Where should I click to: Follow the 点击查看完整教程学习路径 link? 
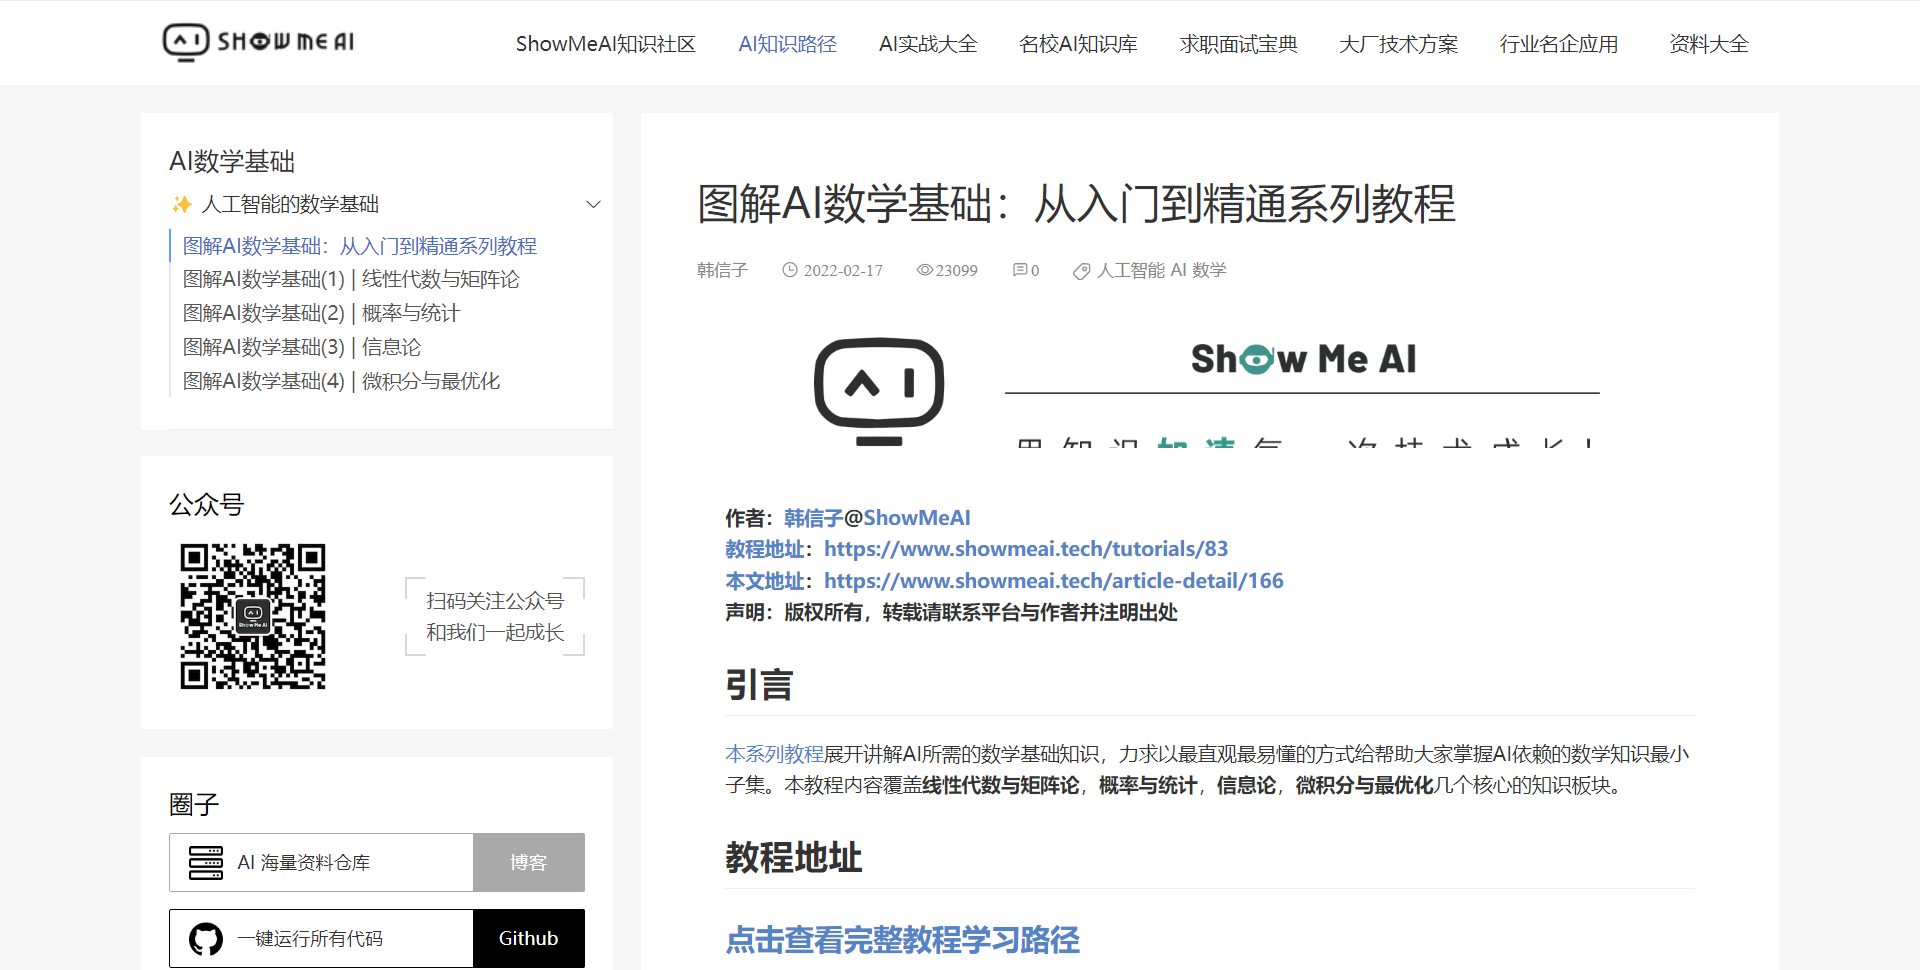[x=902, y=940]
